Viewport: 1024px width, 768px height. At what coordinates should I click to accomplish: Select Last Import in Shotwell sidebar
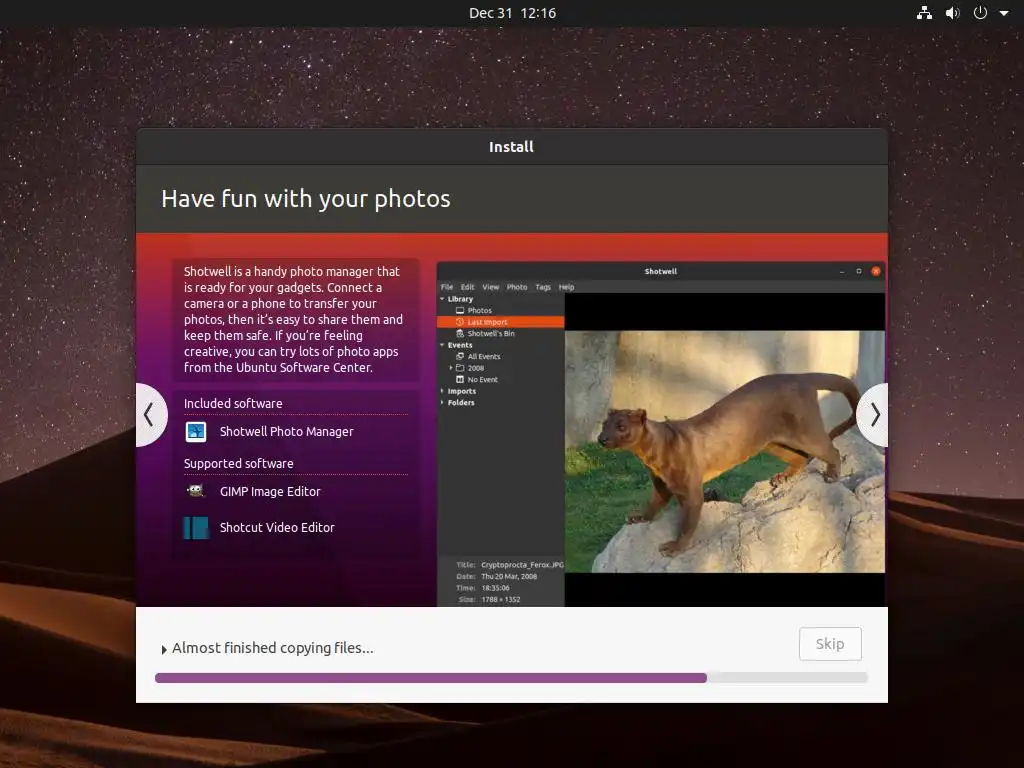500,322
